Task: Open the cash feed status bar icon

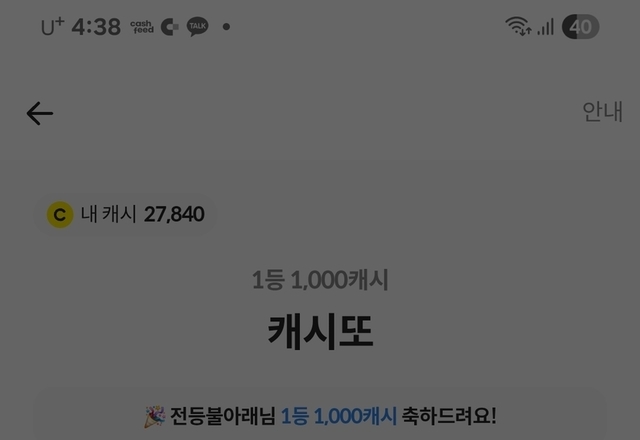Action: click(142, 27)
